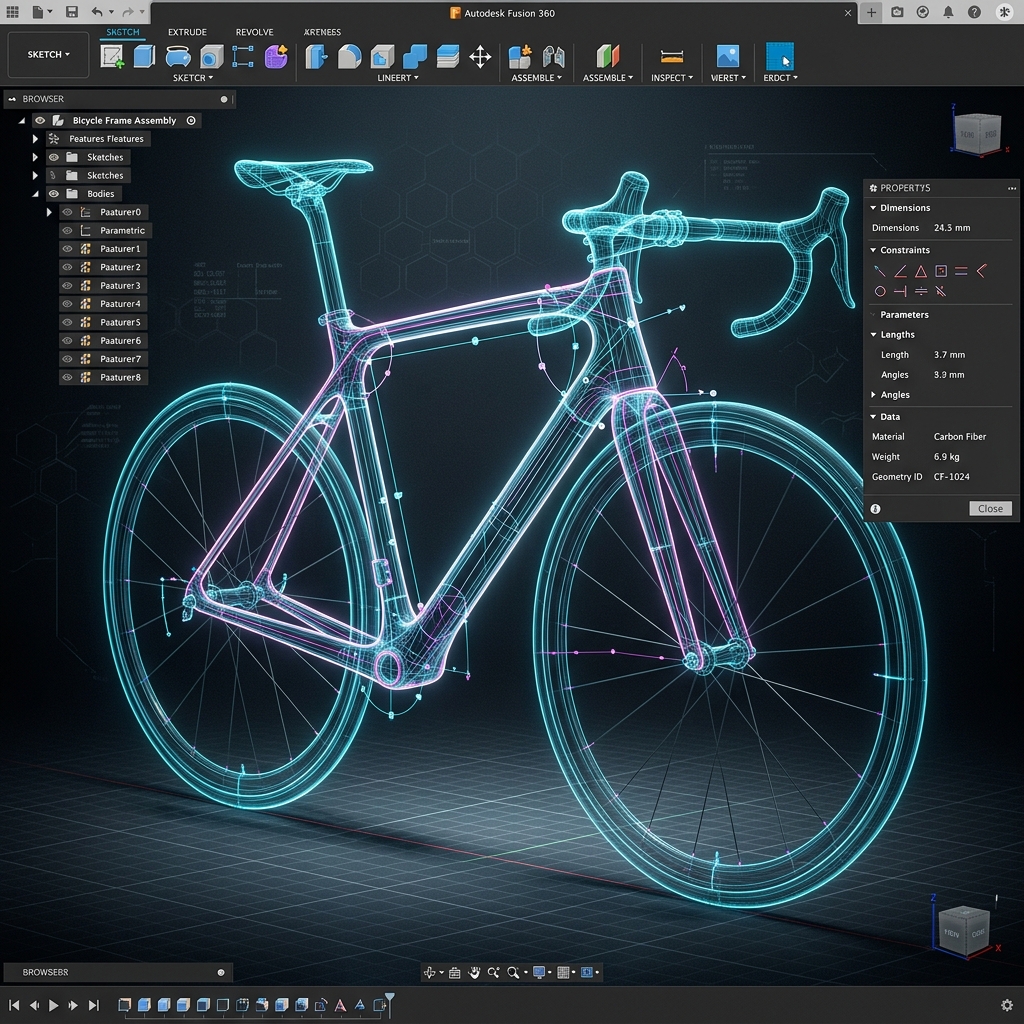The image size is (1024, 1024).
Task: Play the timeline
Action: point(54,1005)
